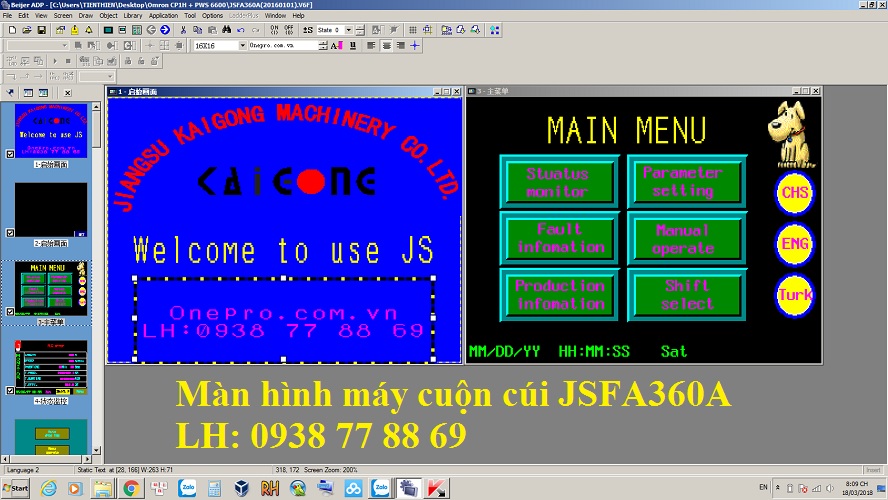Switch objects to ON state icon
Image resolution: width=888 pixels, height=500 pixels.
(274, 30)
